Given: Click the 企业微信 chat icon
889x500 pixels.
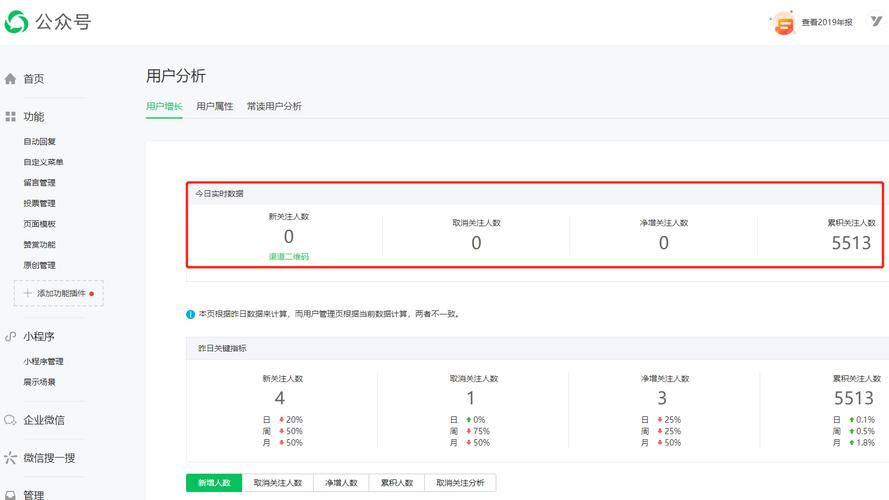Looking at the screenshot, I should (10, 420).
